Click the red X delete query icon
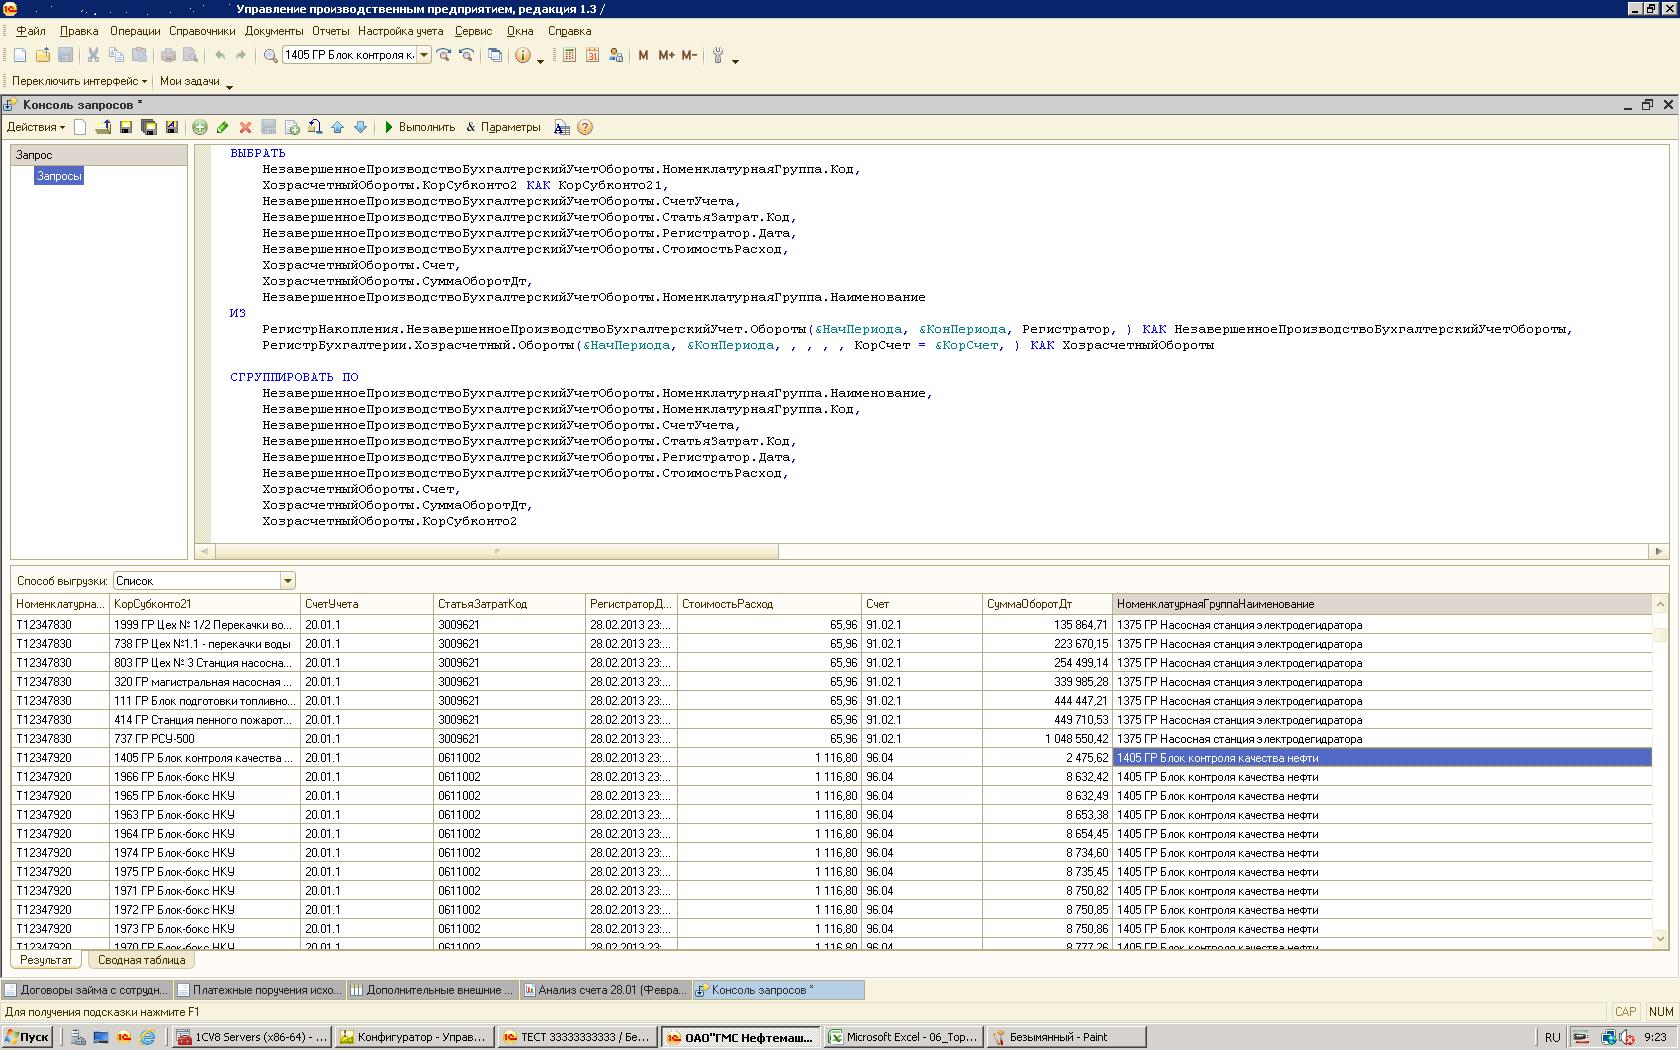Screen dimensions: 1680x1050 245,127
